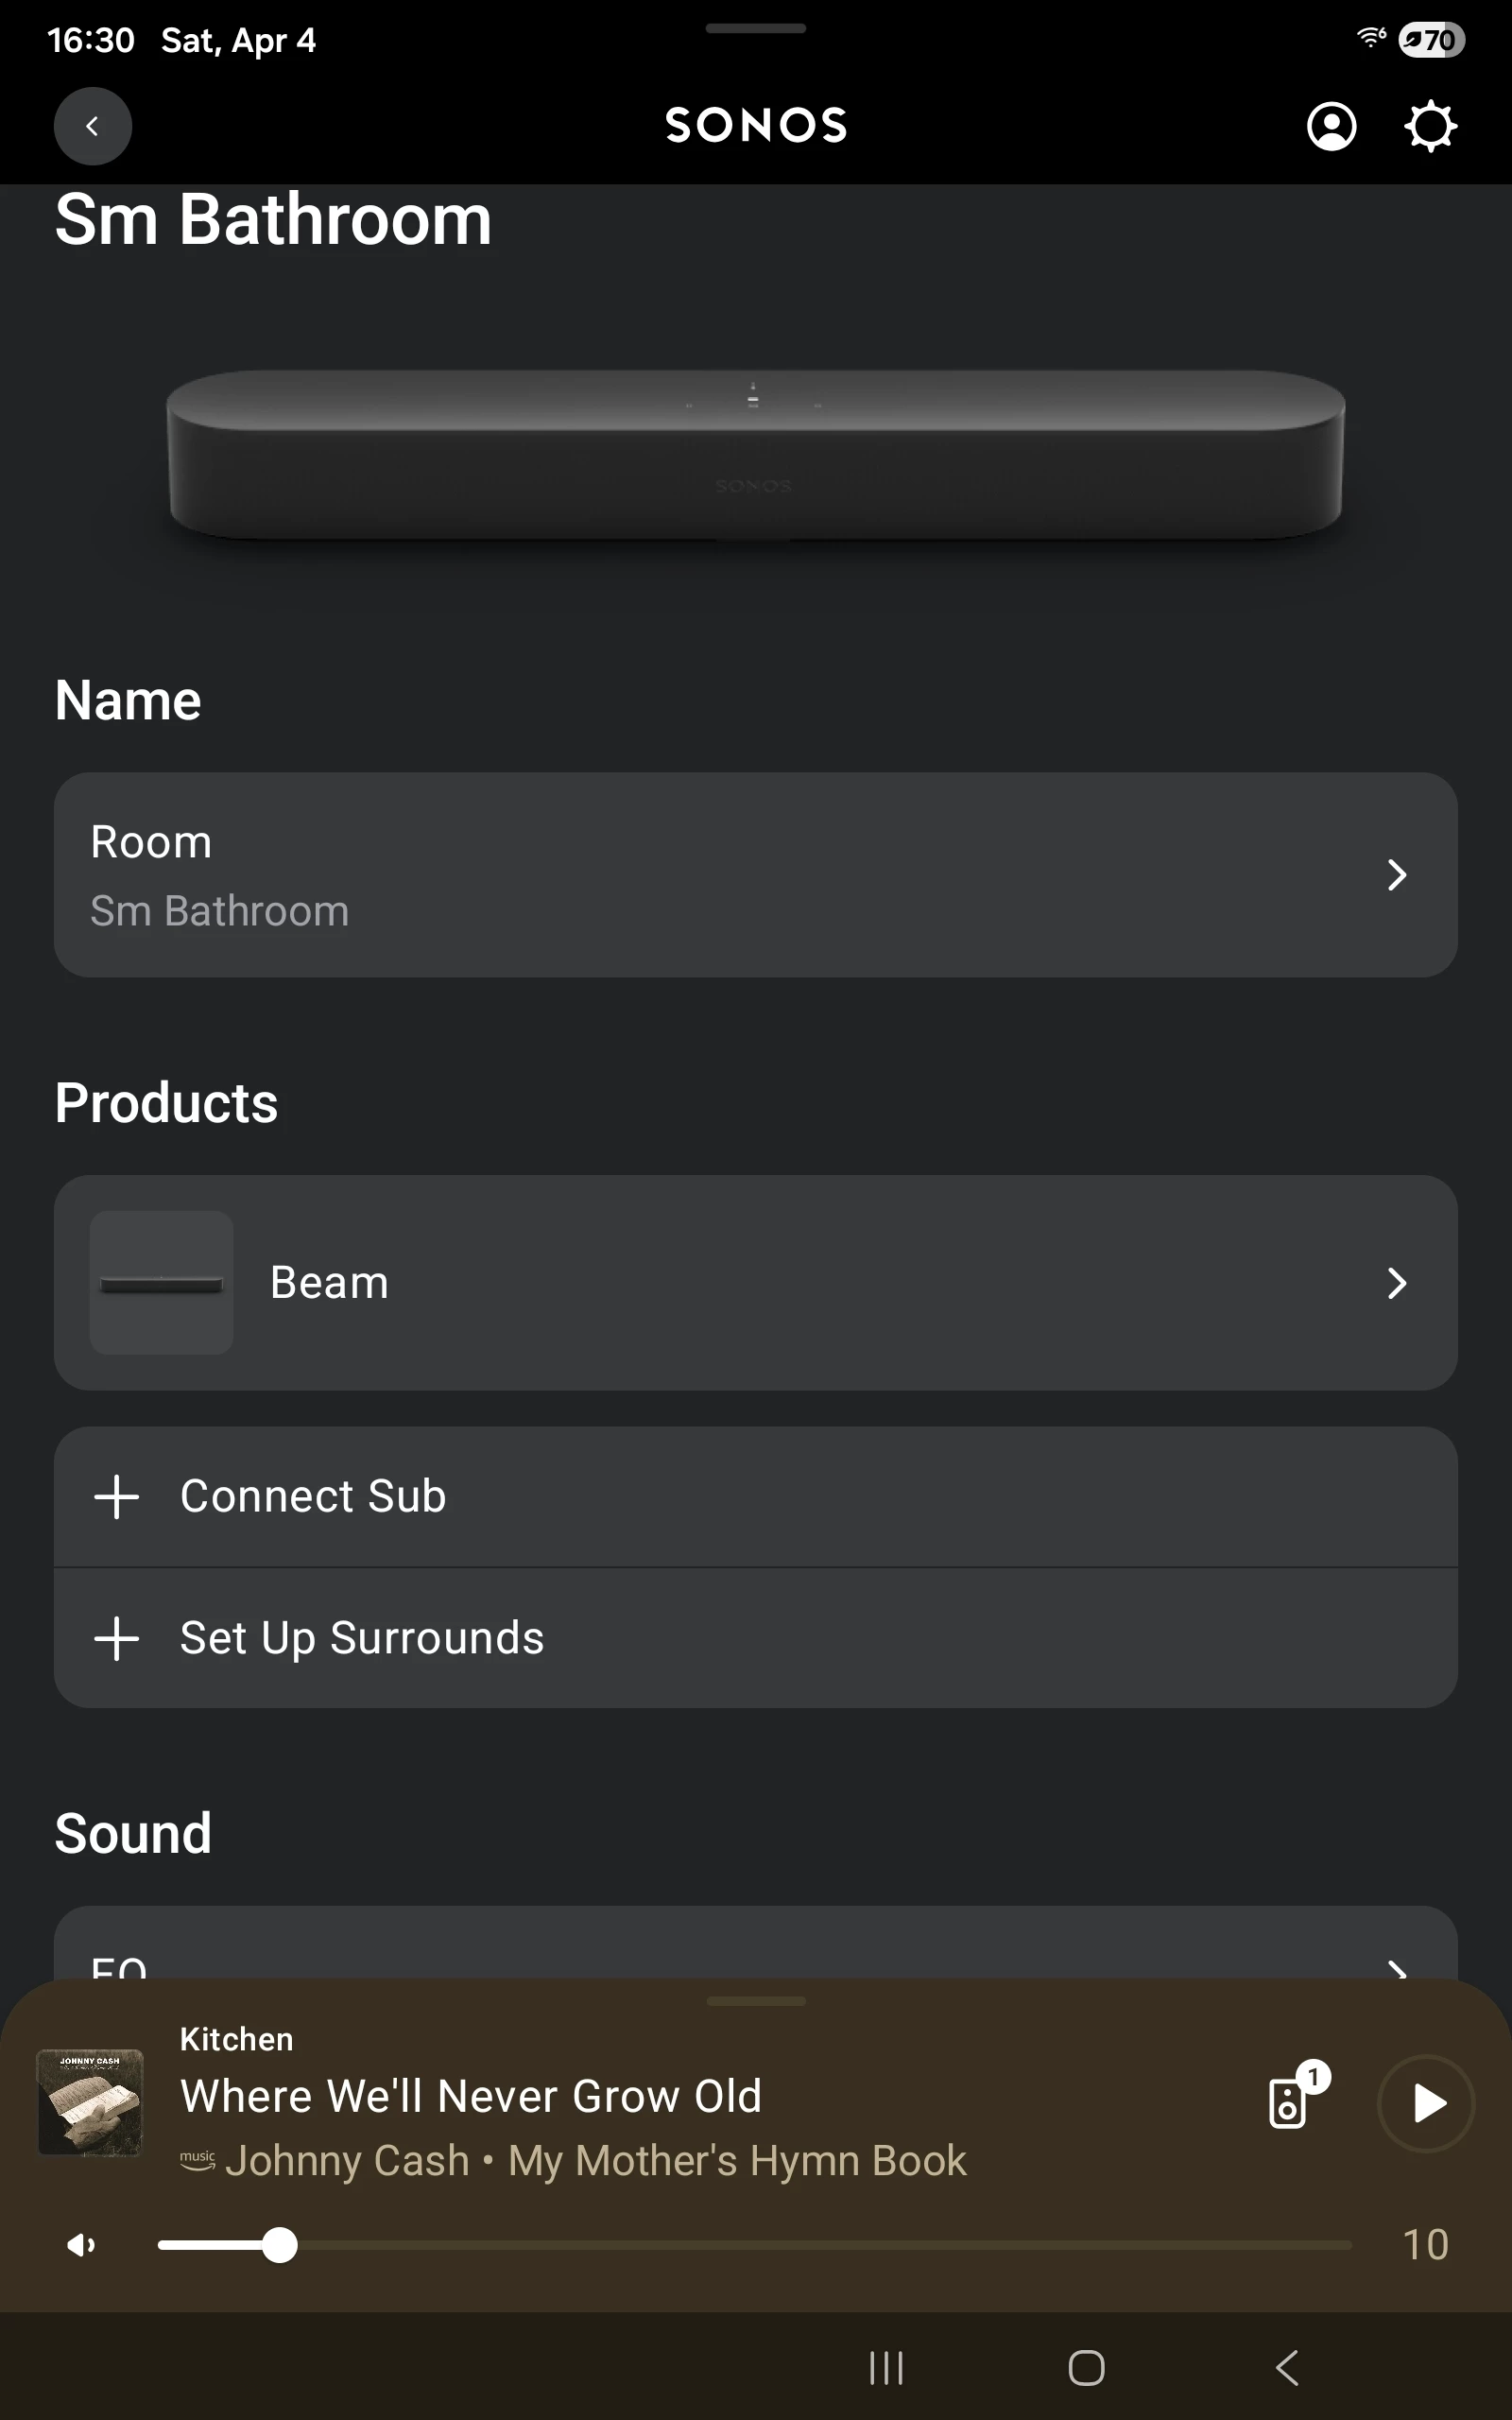Viewport: 1512px width, 2420px height.
Task: Mute using the volume speaker icon
Action: pos(81,2245)
